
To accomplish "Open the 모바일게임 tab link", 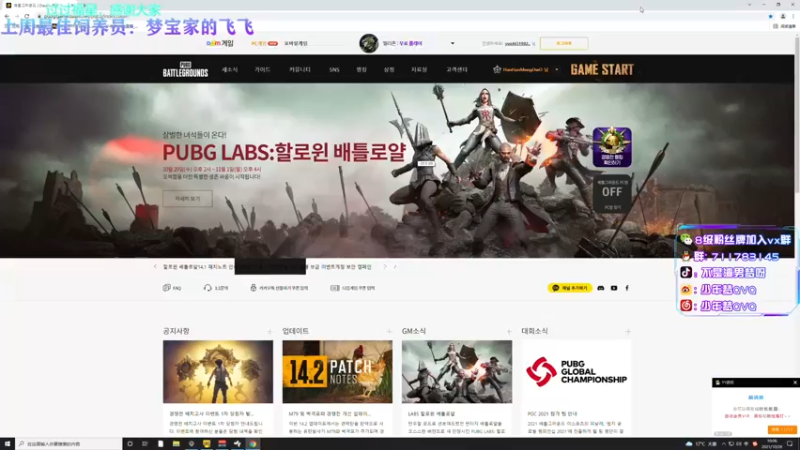I will click(296, 43).
